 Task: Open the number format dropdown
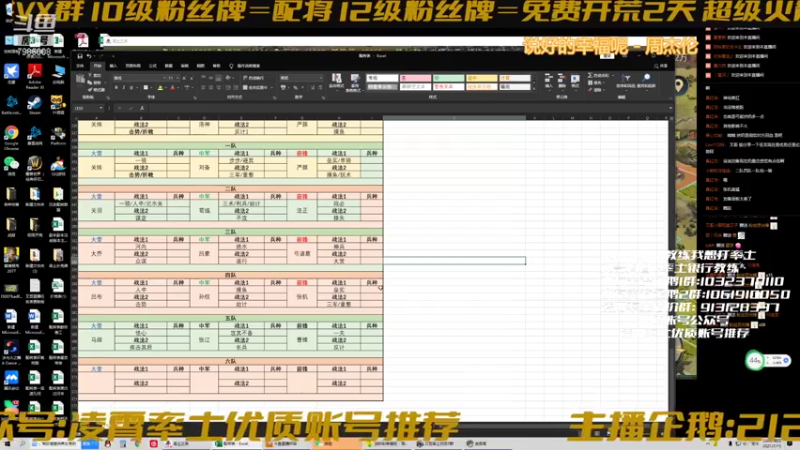pyautogui.click(x=320, y=78)
